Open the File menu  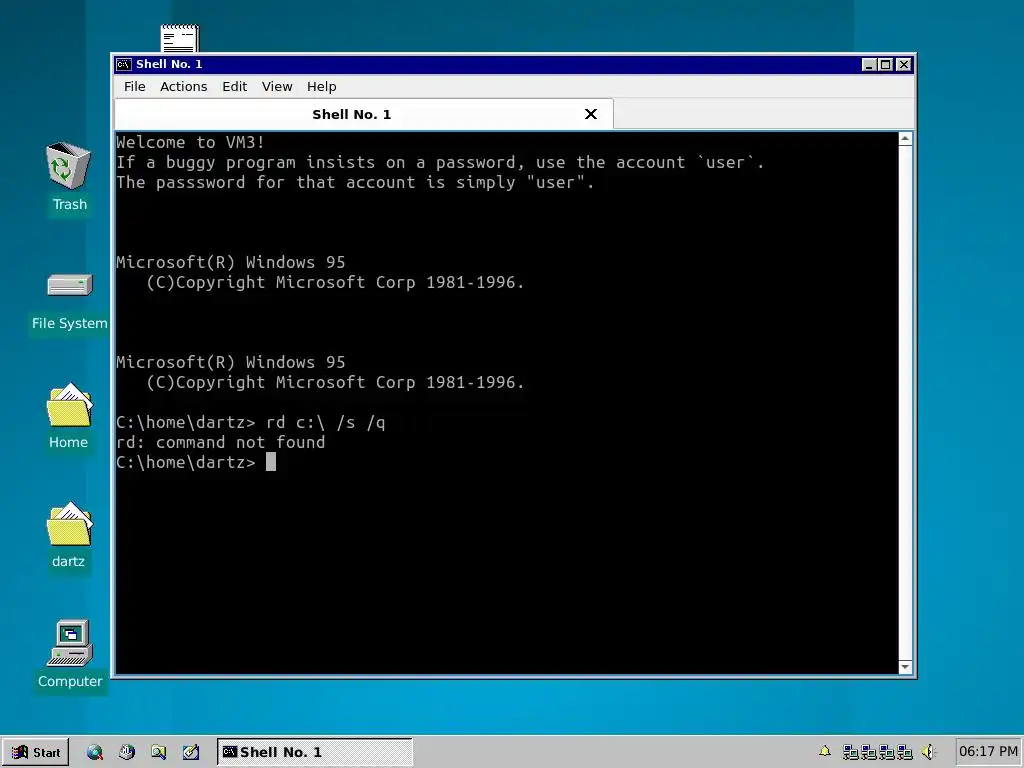[x=135, y=86]
